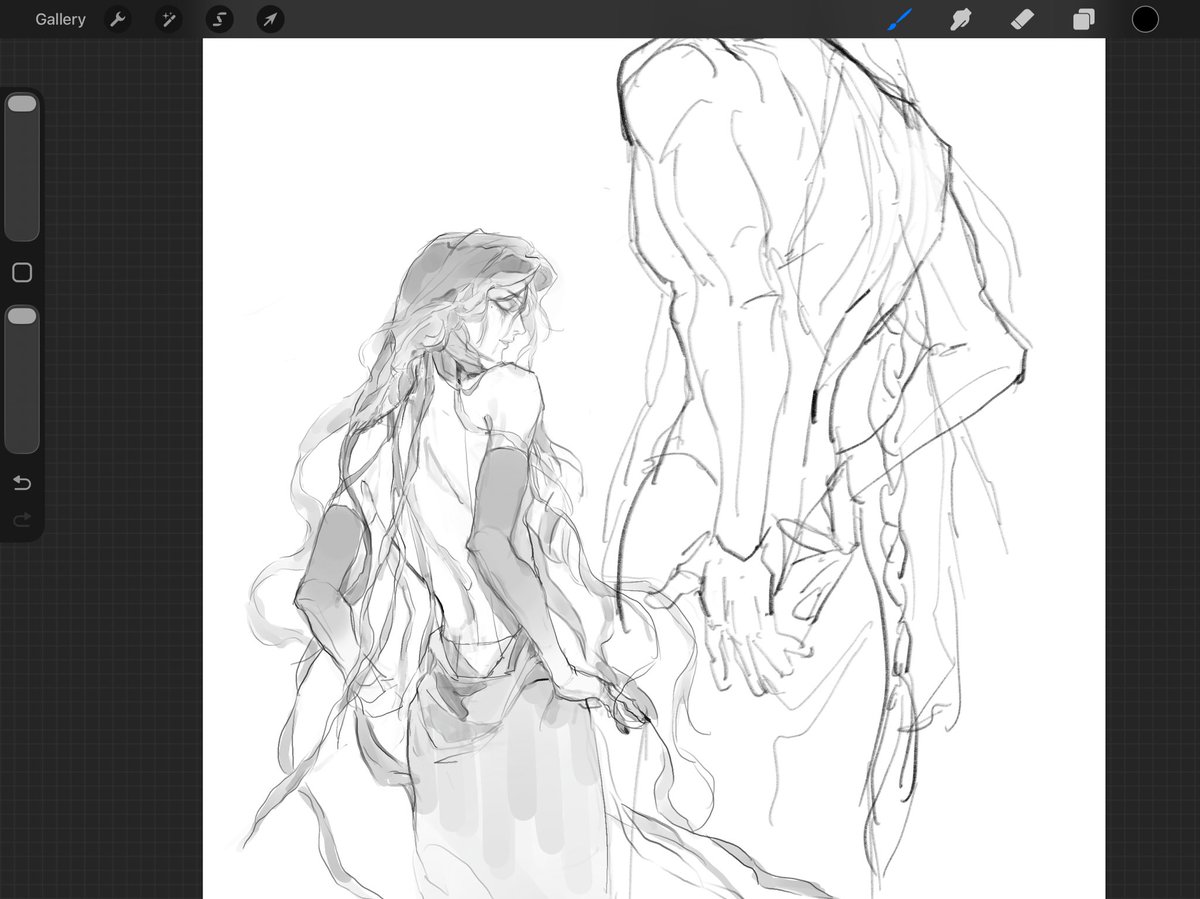Activate the Selection tool
This screenshot has height=899, width=1200.
pyautogui.click(x=219, y=19)
